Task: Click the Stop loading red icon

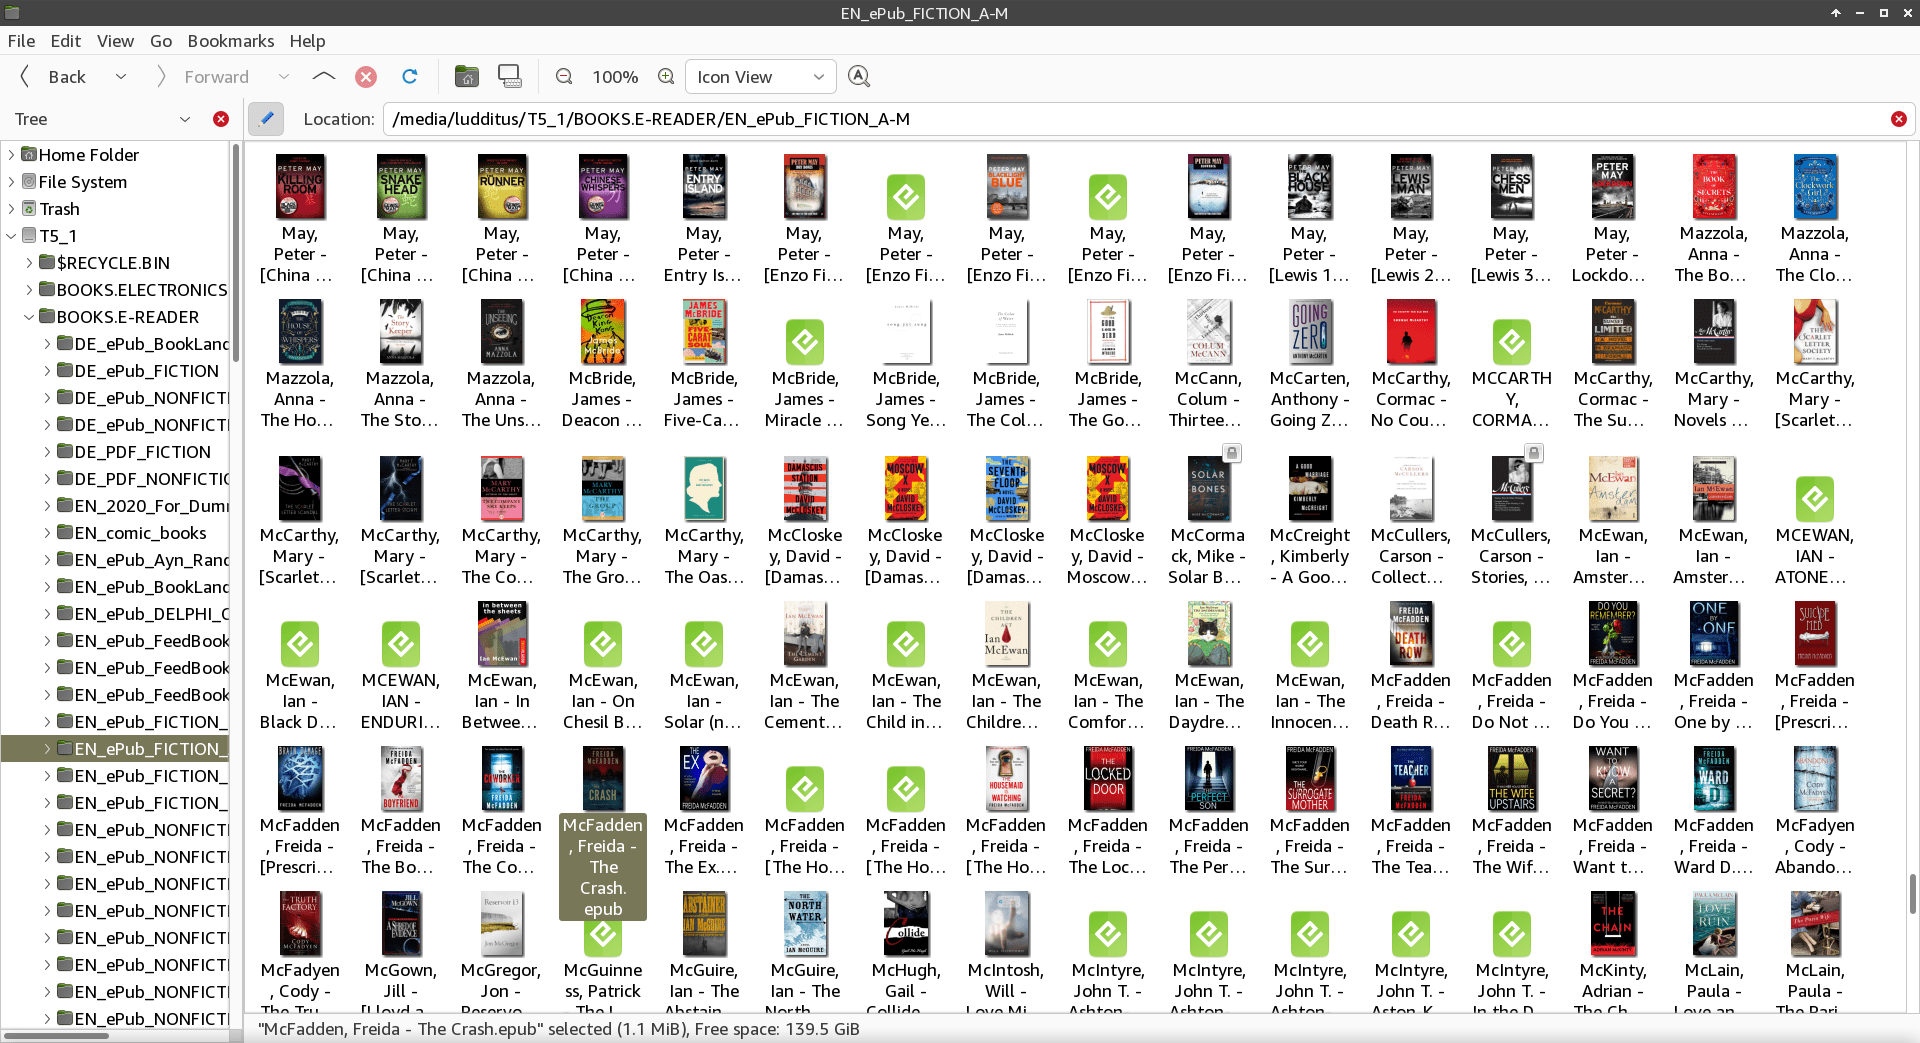Action: (x=366, y=77)
